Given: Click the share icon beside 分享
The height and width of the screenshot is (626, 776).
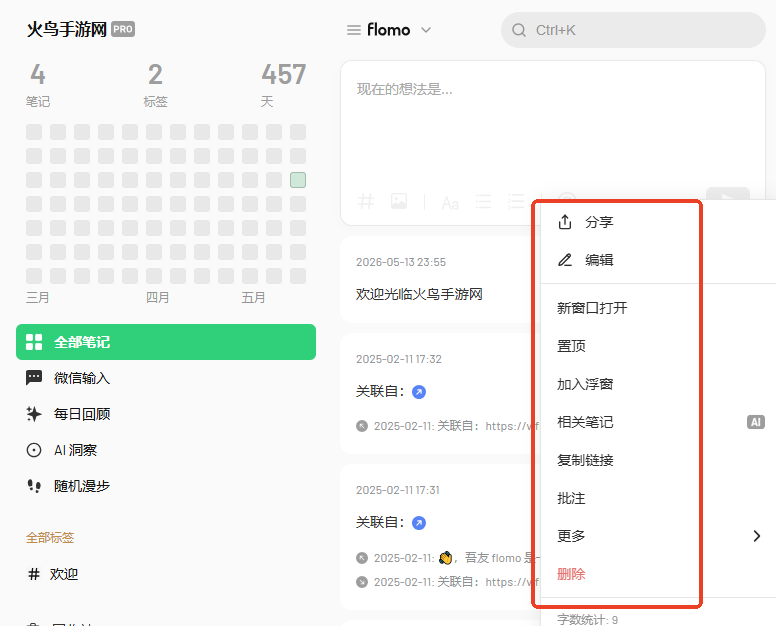Looking at the screenshot, I should pyautogui.click(x=565, y=222).
